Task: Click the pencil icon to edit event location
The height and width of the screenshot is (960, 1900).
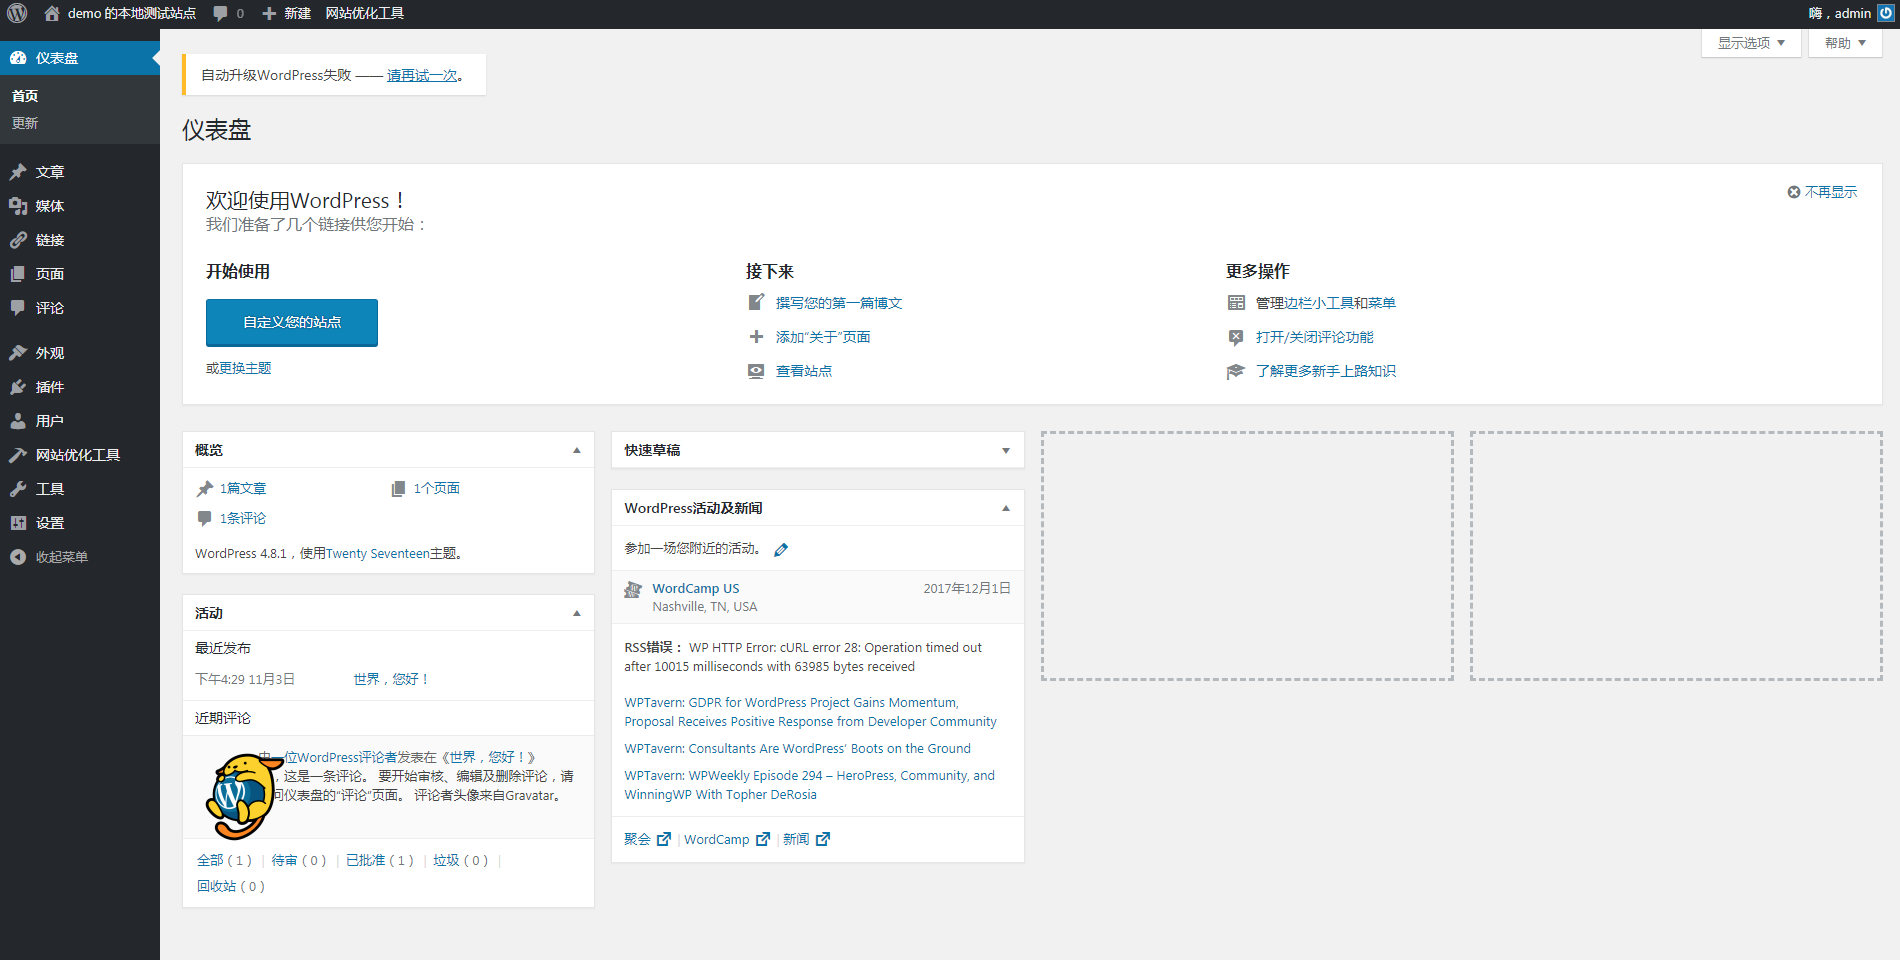Action: point(781,549)
